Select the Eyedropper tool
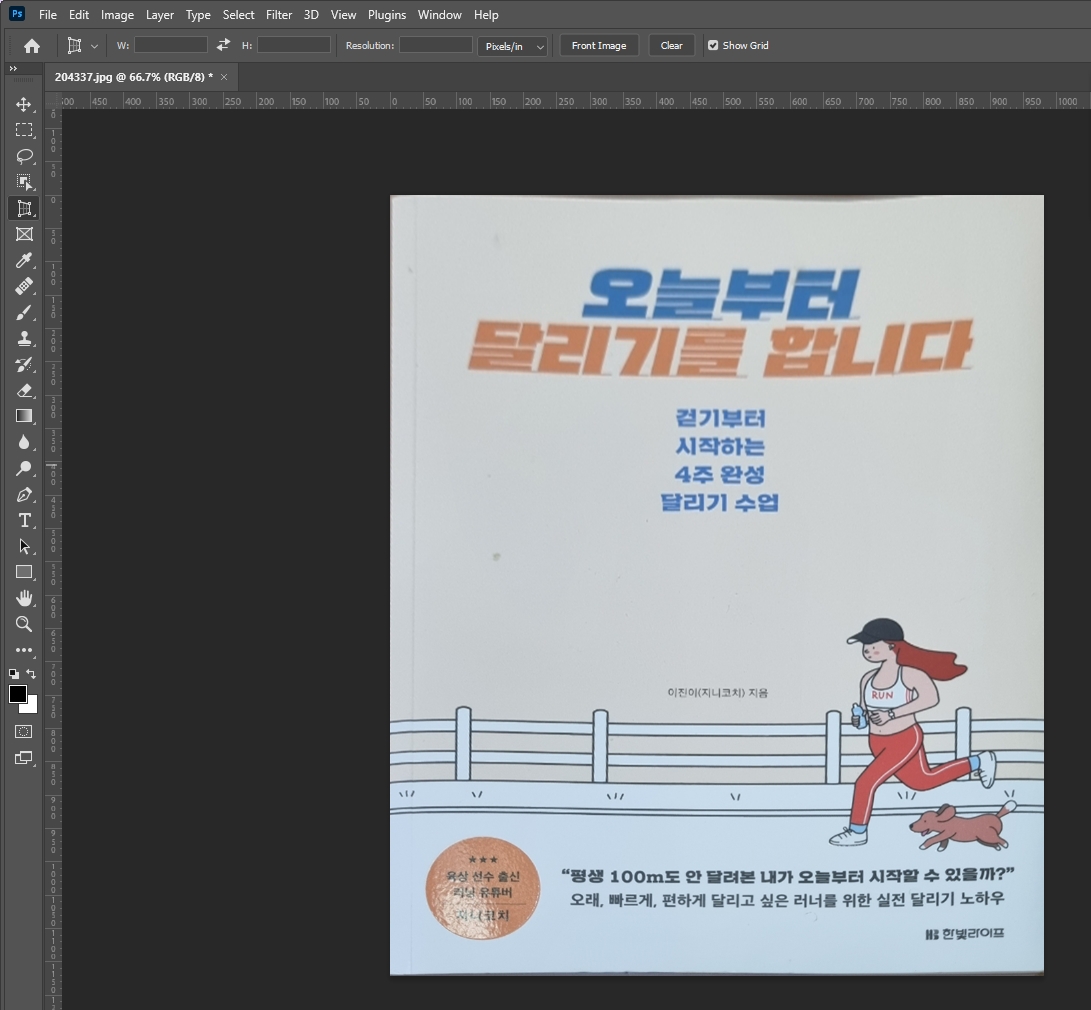The image size is (1091, 1010). click(24, 260)
